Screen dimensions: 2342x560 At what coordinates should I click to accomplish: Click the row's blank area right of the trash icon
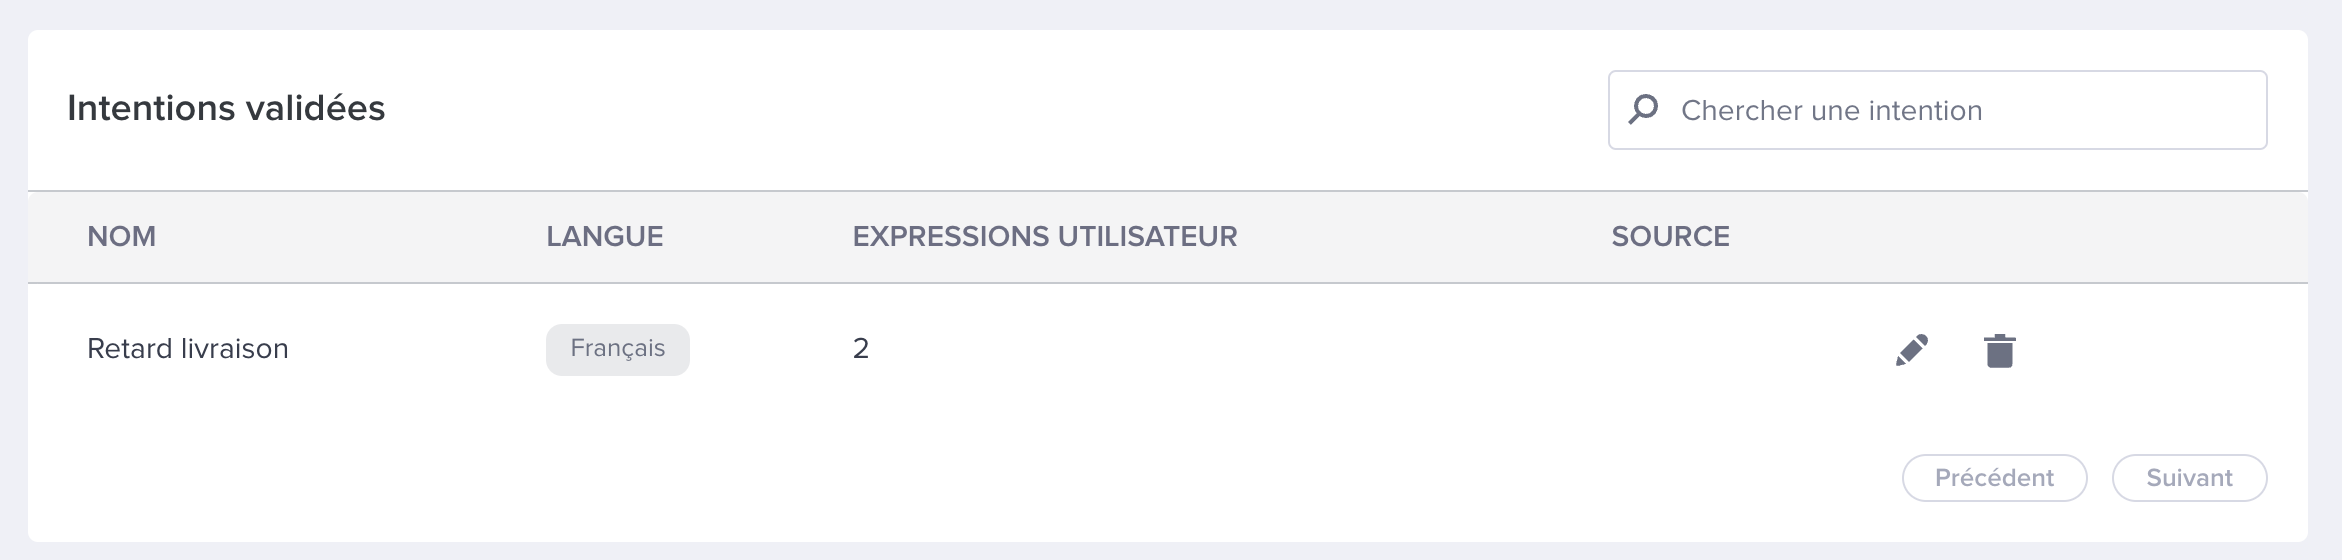coord(2160,350)
